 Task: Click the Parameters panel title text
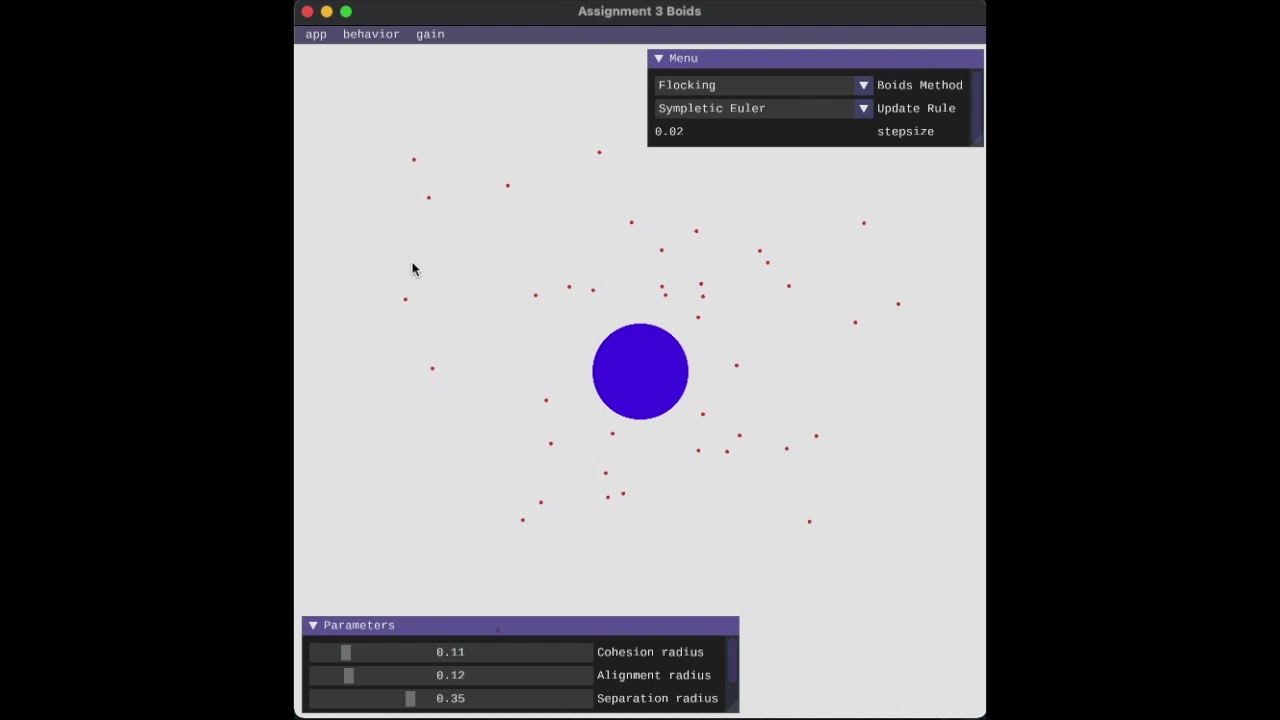click(x=359, y=626)
